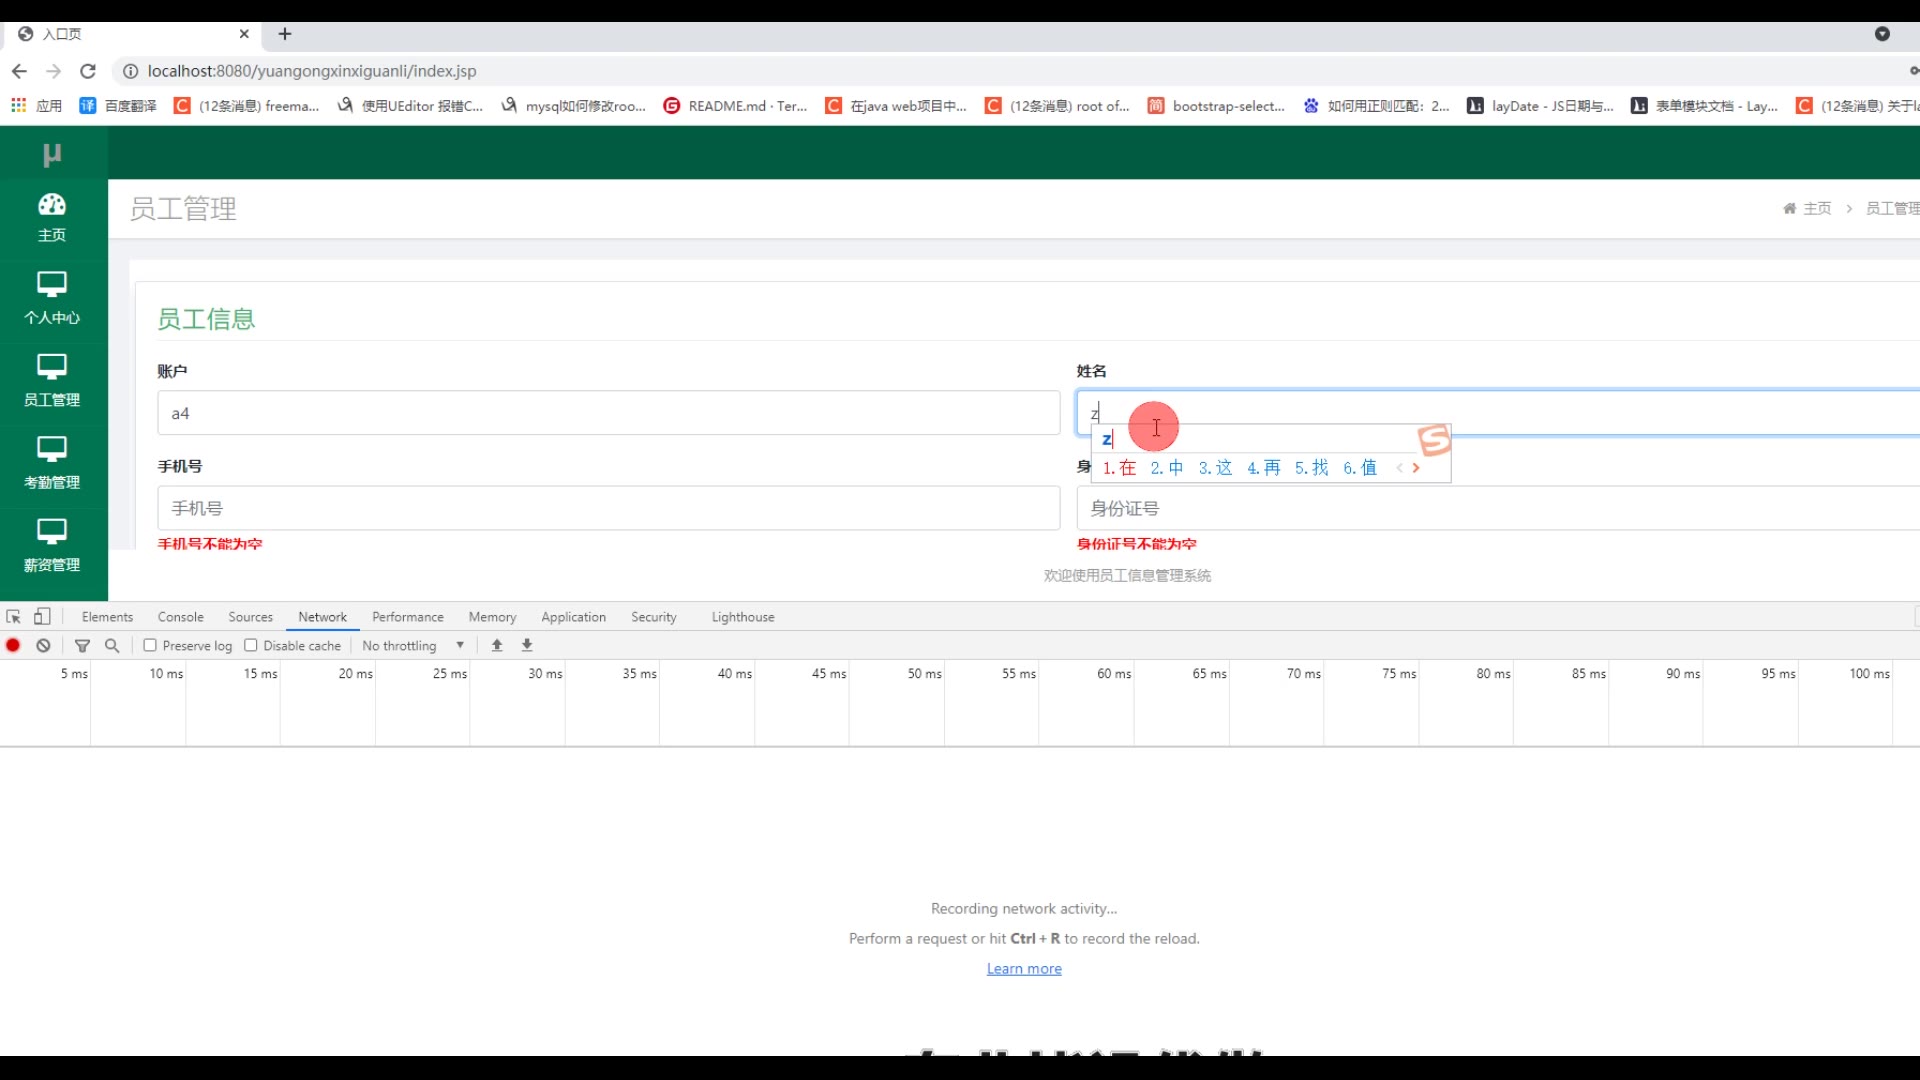Click the import HAR upload arrow
1920x1080 pixels.
click(497, 645)
